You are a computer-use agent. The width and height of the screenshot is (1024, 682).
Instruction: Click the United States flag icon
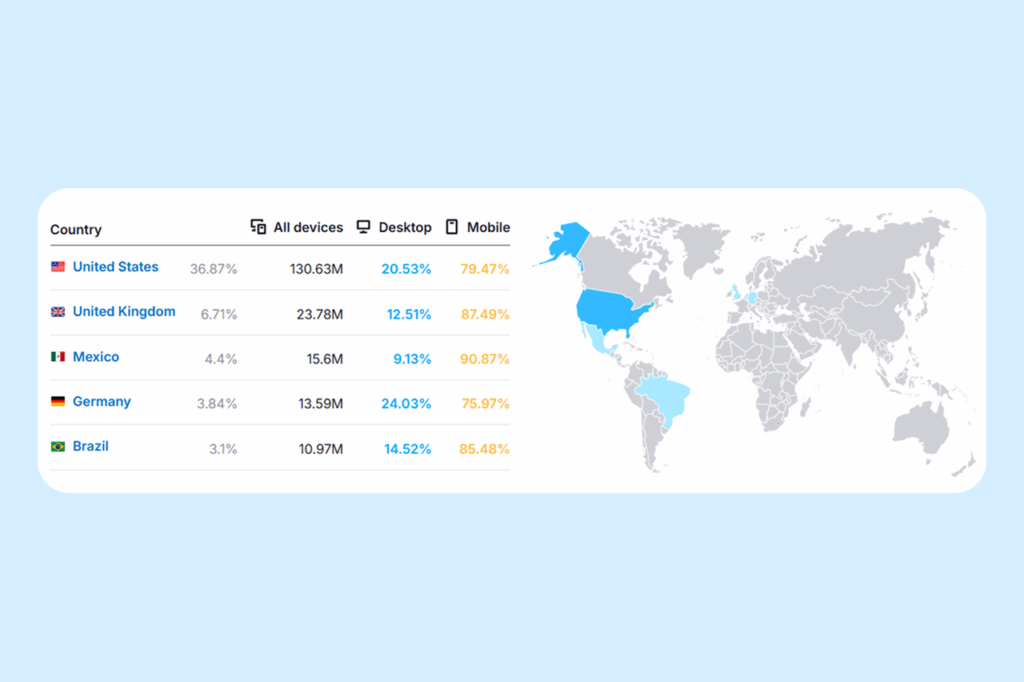tap(58, 267)
